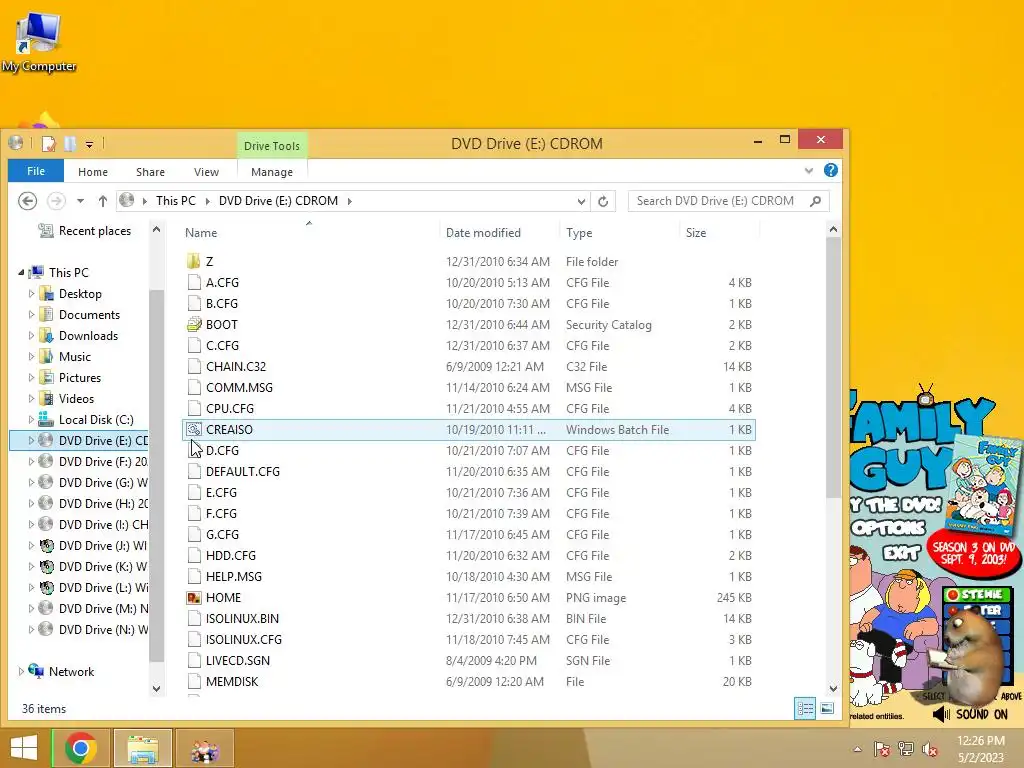Toggle SOUND ON in Family Guy window
Viewport: 1024px width, 768px height.
[970, 714]
